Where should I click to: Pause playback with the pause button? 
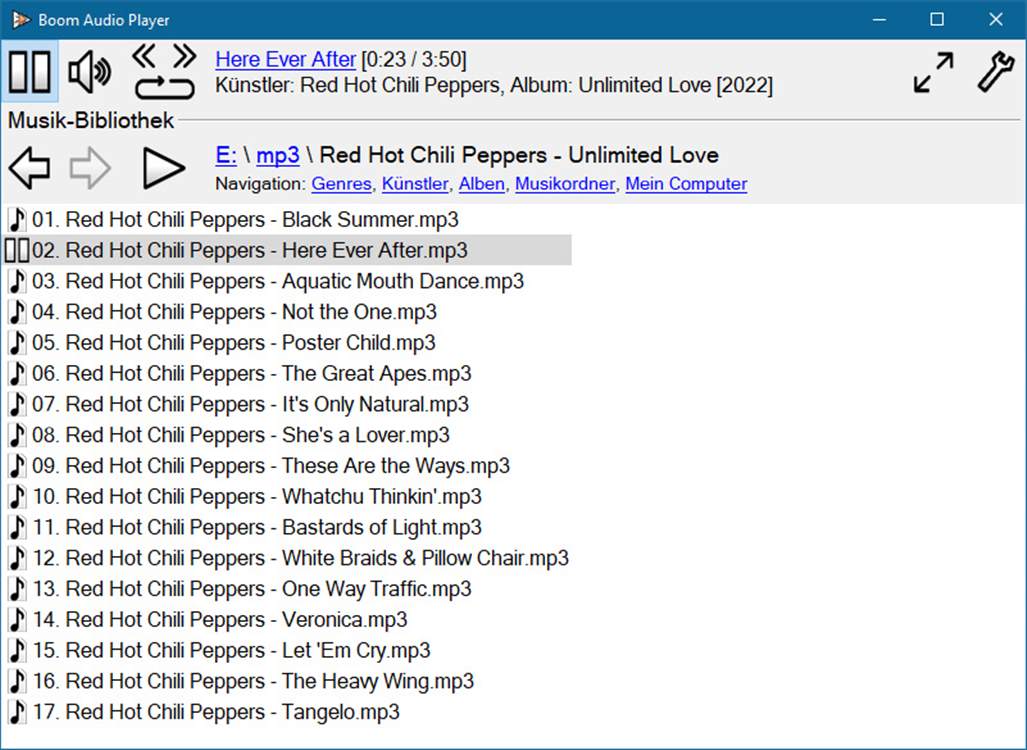click(x=29, y=71)
